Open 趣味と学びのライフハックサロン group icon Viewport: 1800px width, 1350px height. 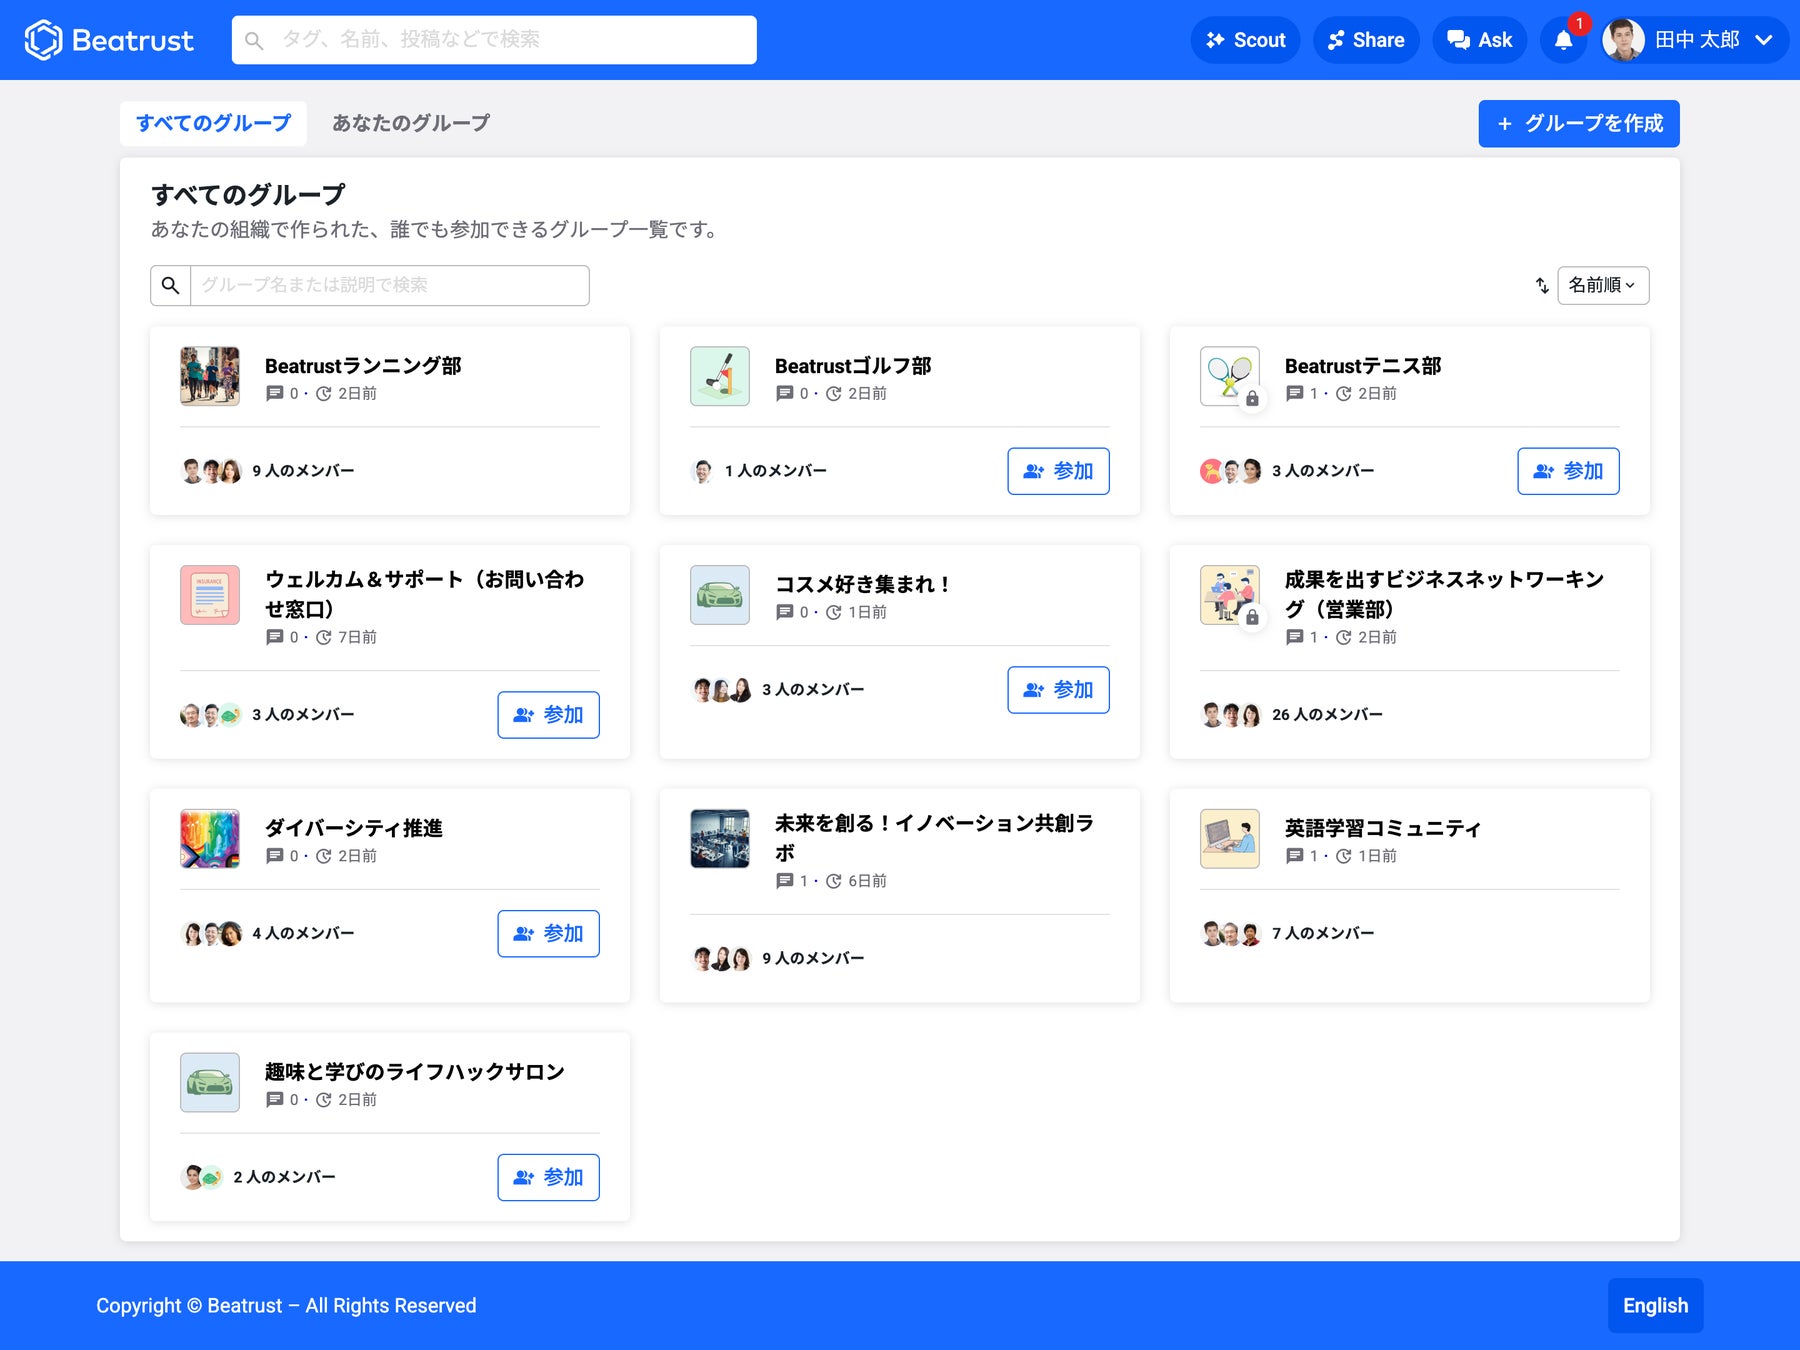210,1083
